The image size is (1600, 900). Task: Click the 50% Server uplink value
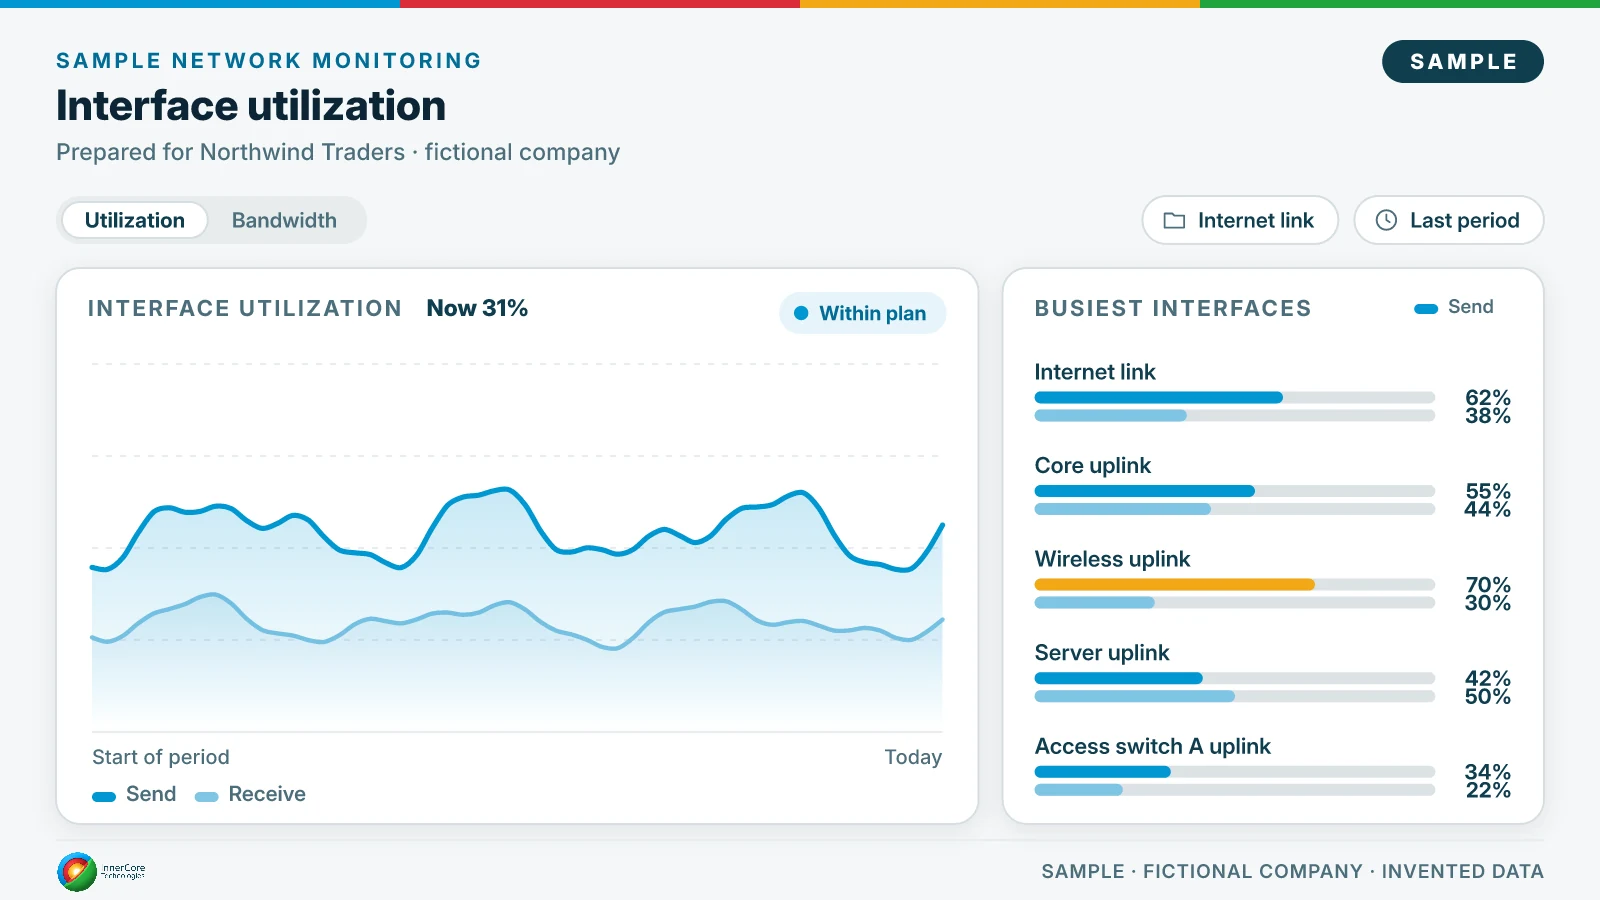(1488, 696)
